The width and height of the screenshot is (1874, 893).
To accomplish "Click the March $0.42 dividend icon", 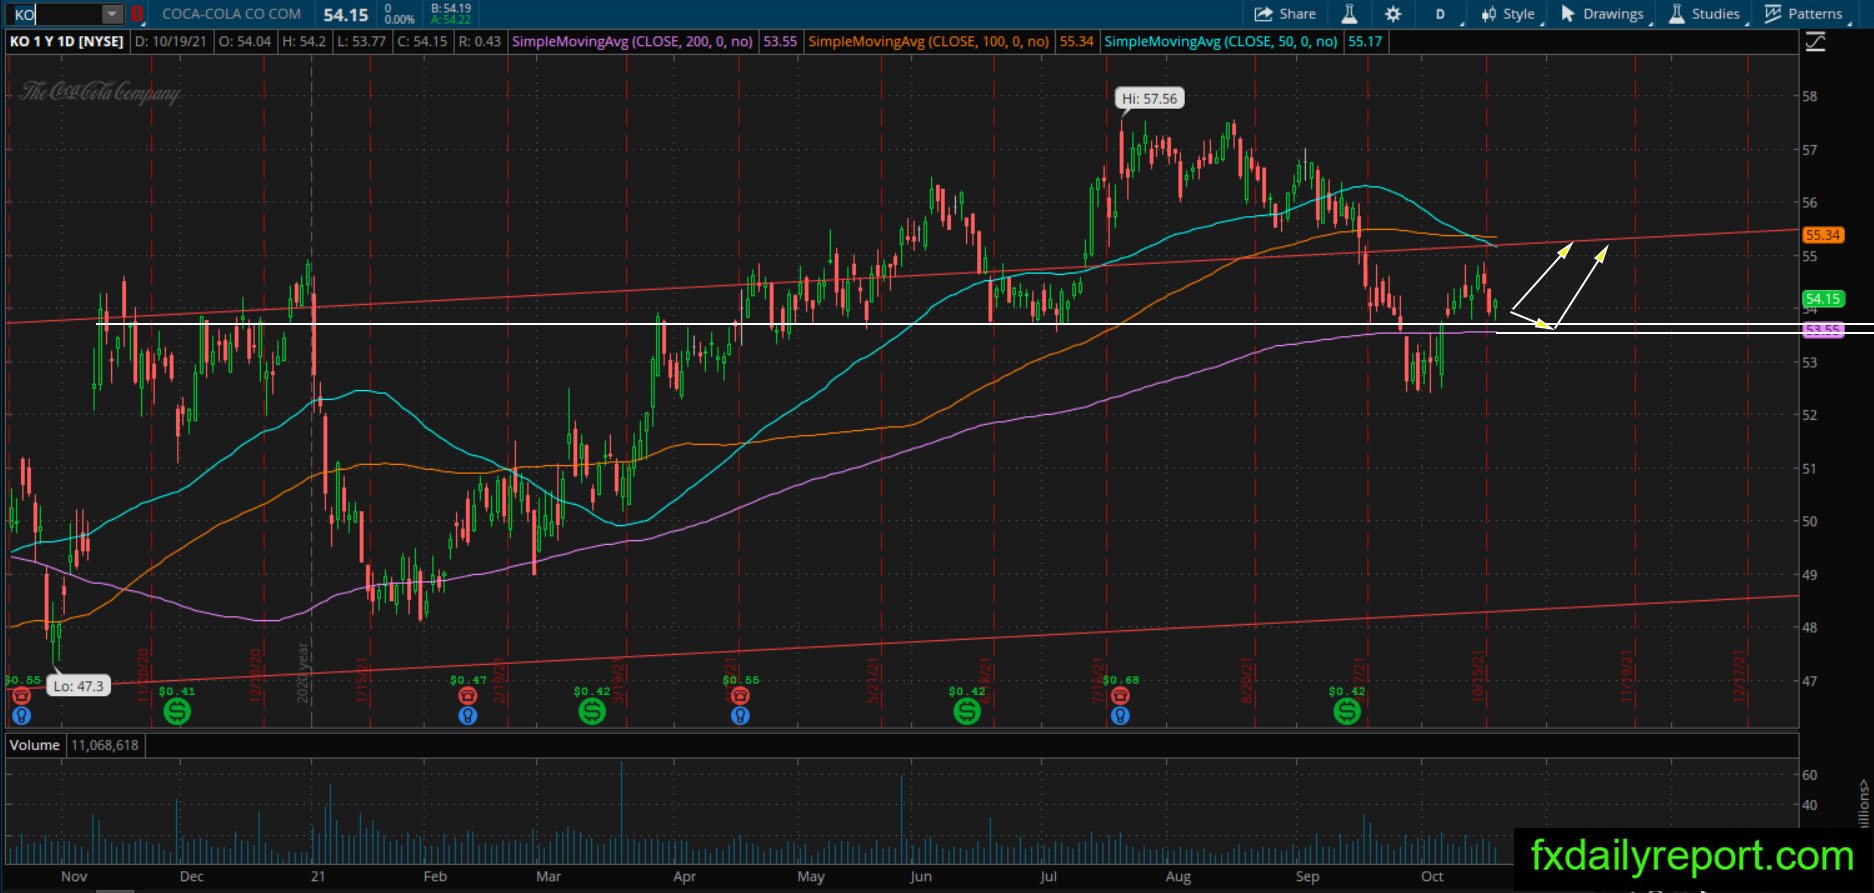I will [592, 711].
